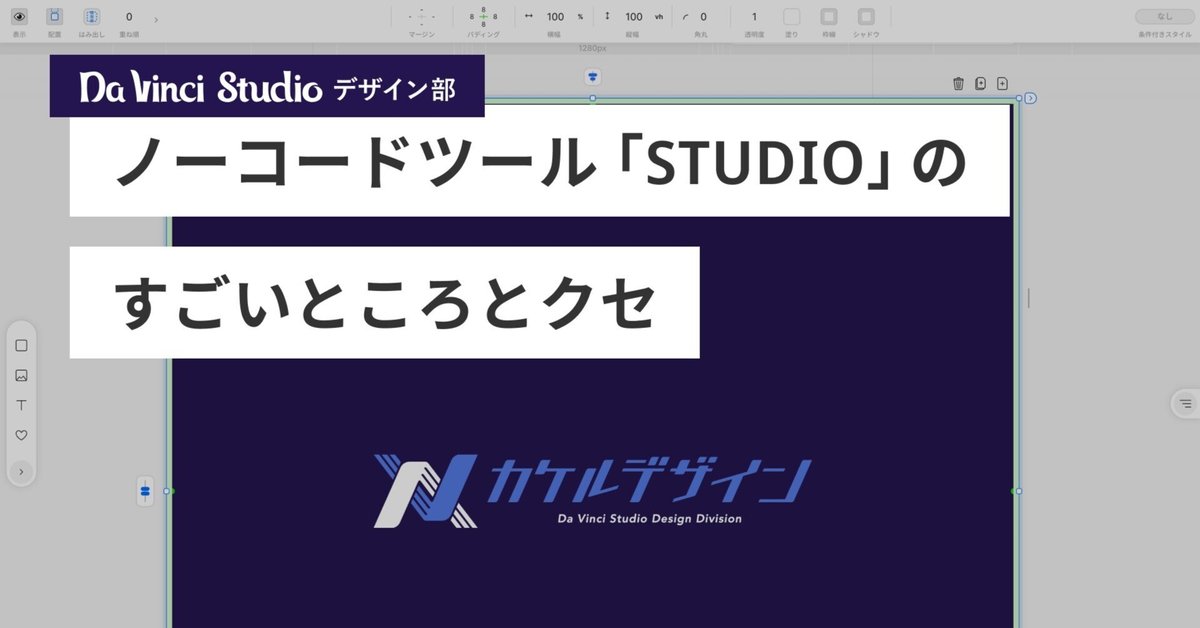This screenshot has width=1200, height=628.
Task: Click the 横幅 width arrow icon
Action: click(529, 17)
